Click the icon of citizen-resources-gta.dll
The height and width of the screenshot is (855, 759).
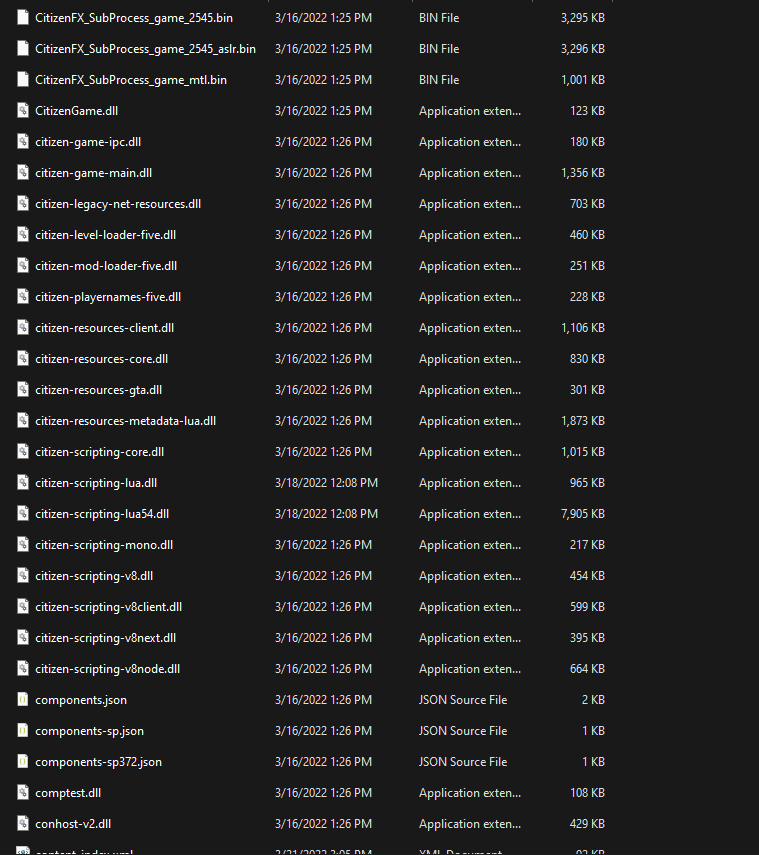point(23,390)
